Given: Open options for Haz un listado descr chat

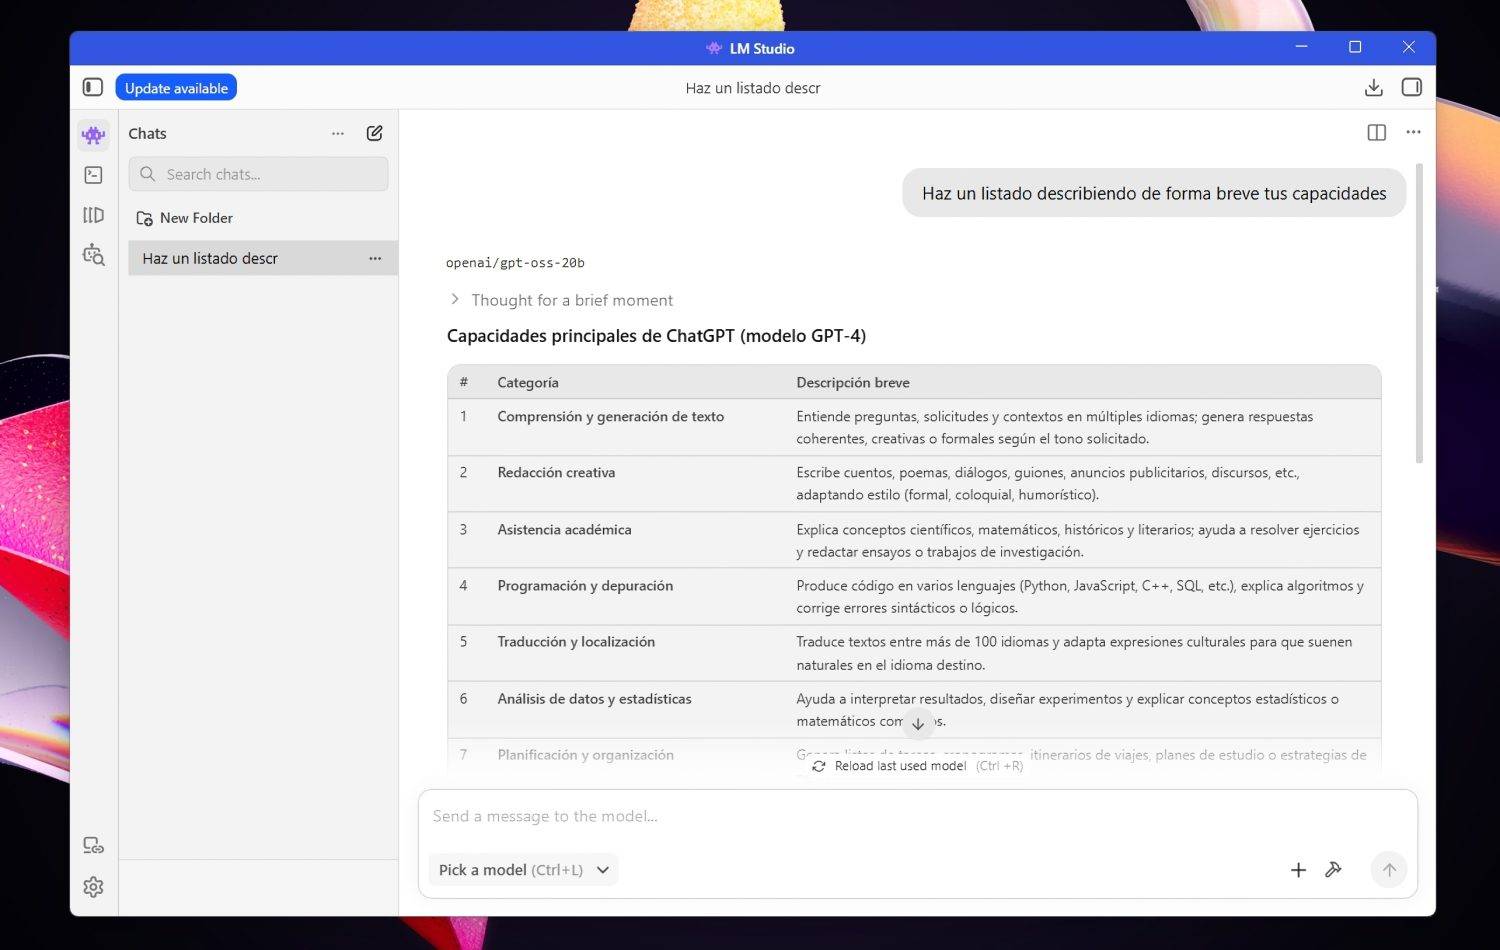Looking at the screenshot, I should [x=375, y=258].
